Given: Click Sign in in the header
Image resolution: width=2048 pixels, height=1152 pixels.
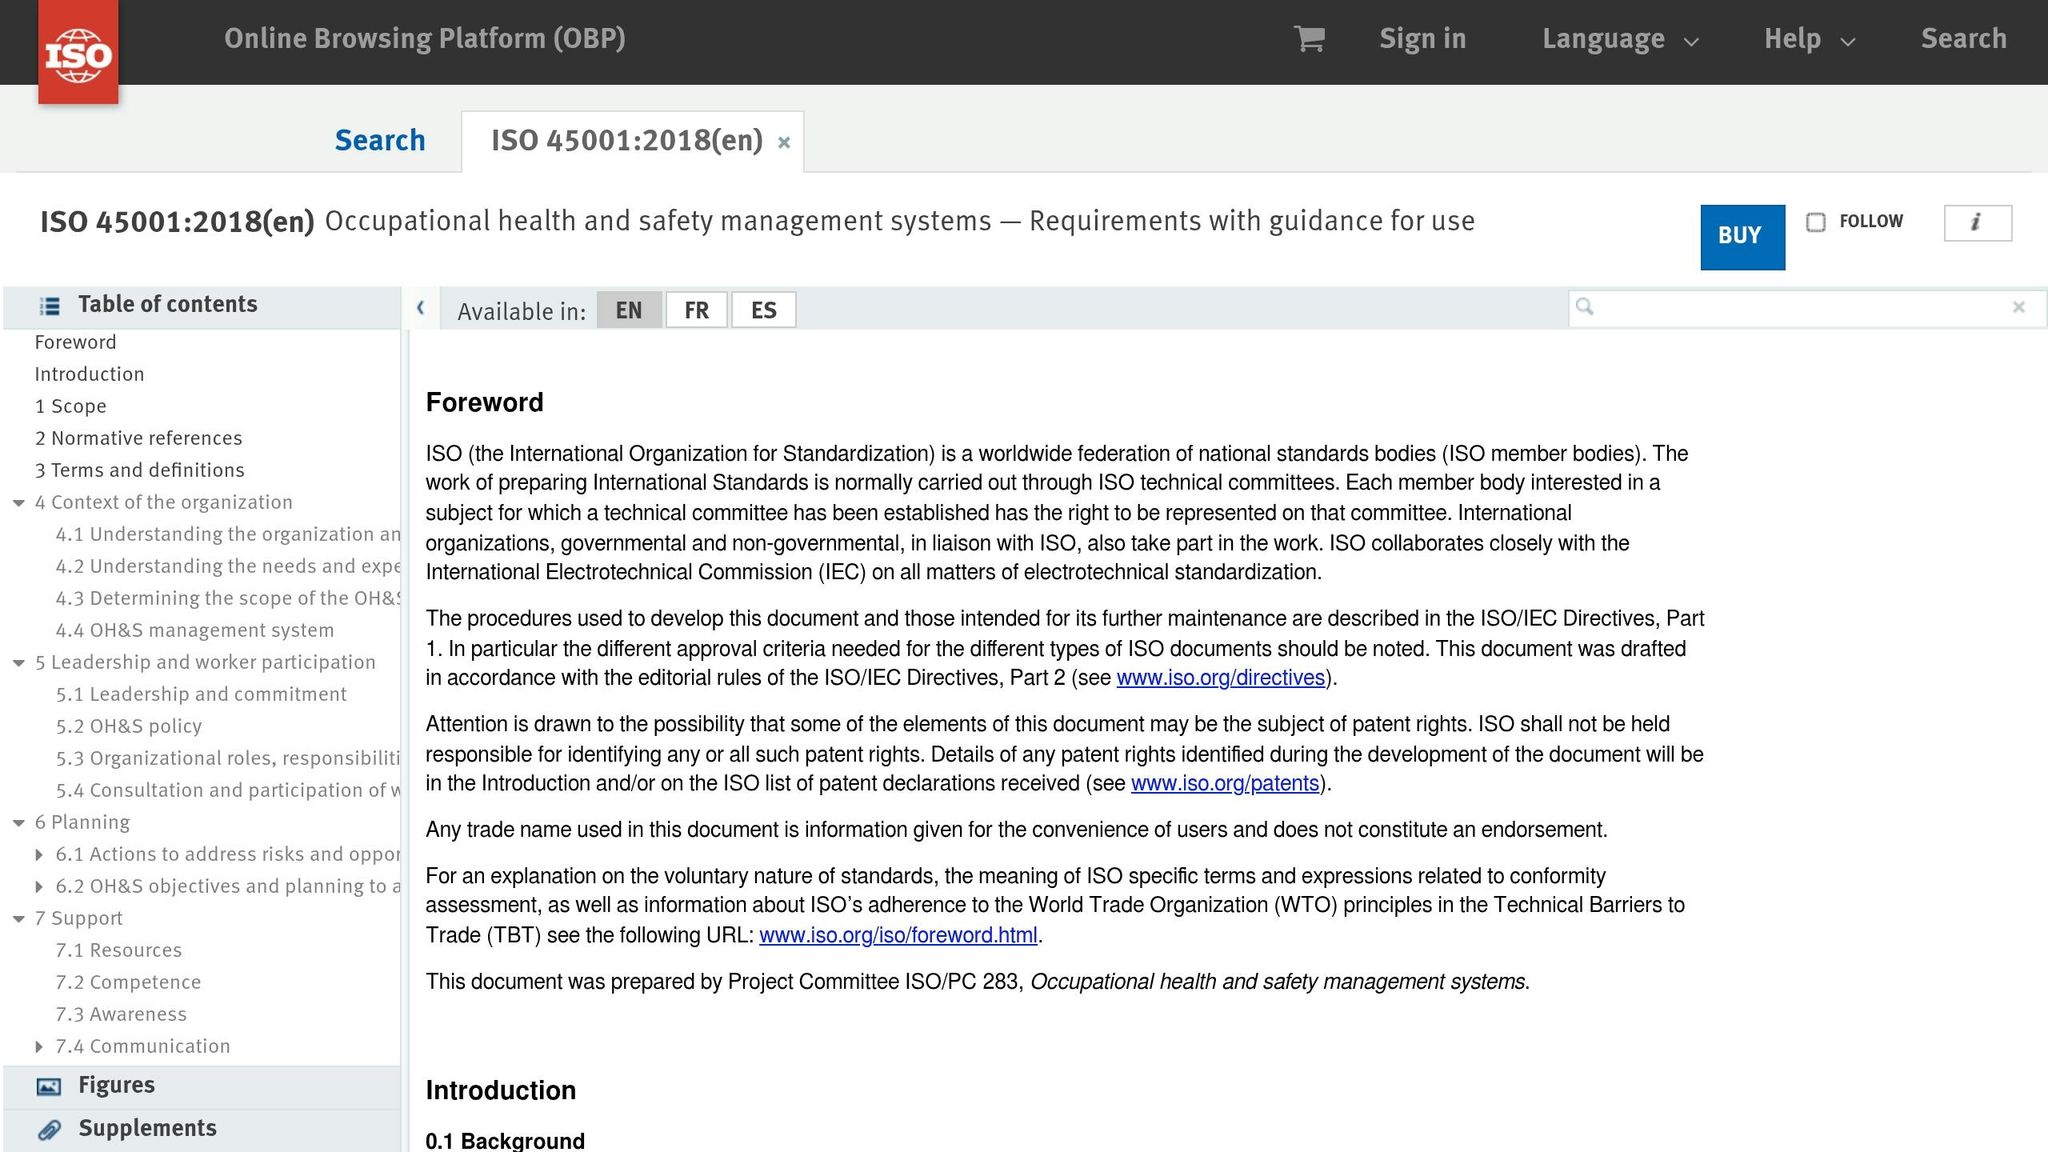Looking at the screenshot, I should click(1422, 39).
